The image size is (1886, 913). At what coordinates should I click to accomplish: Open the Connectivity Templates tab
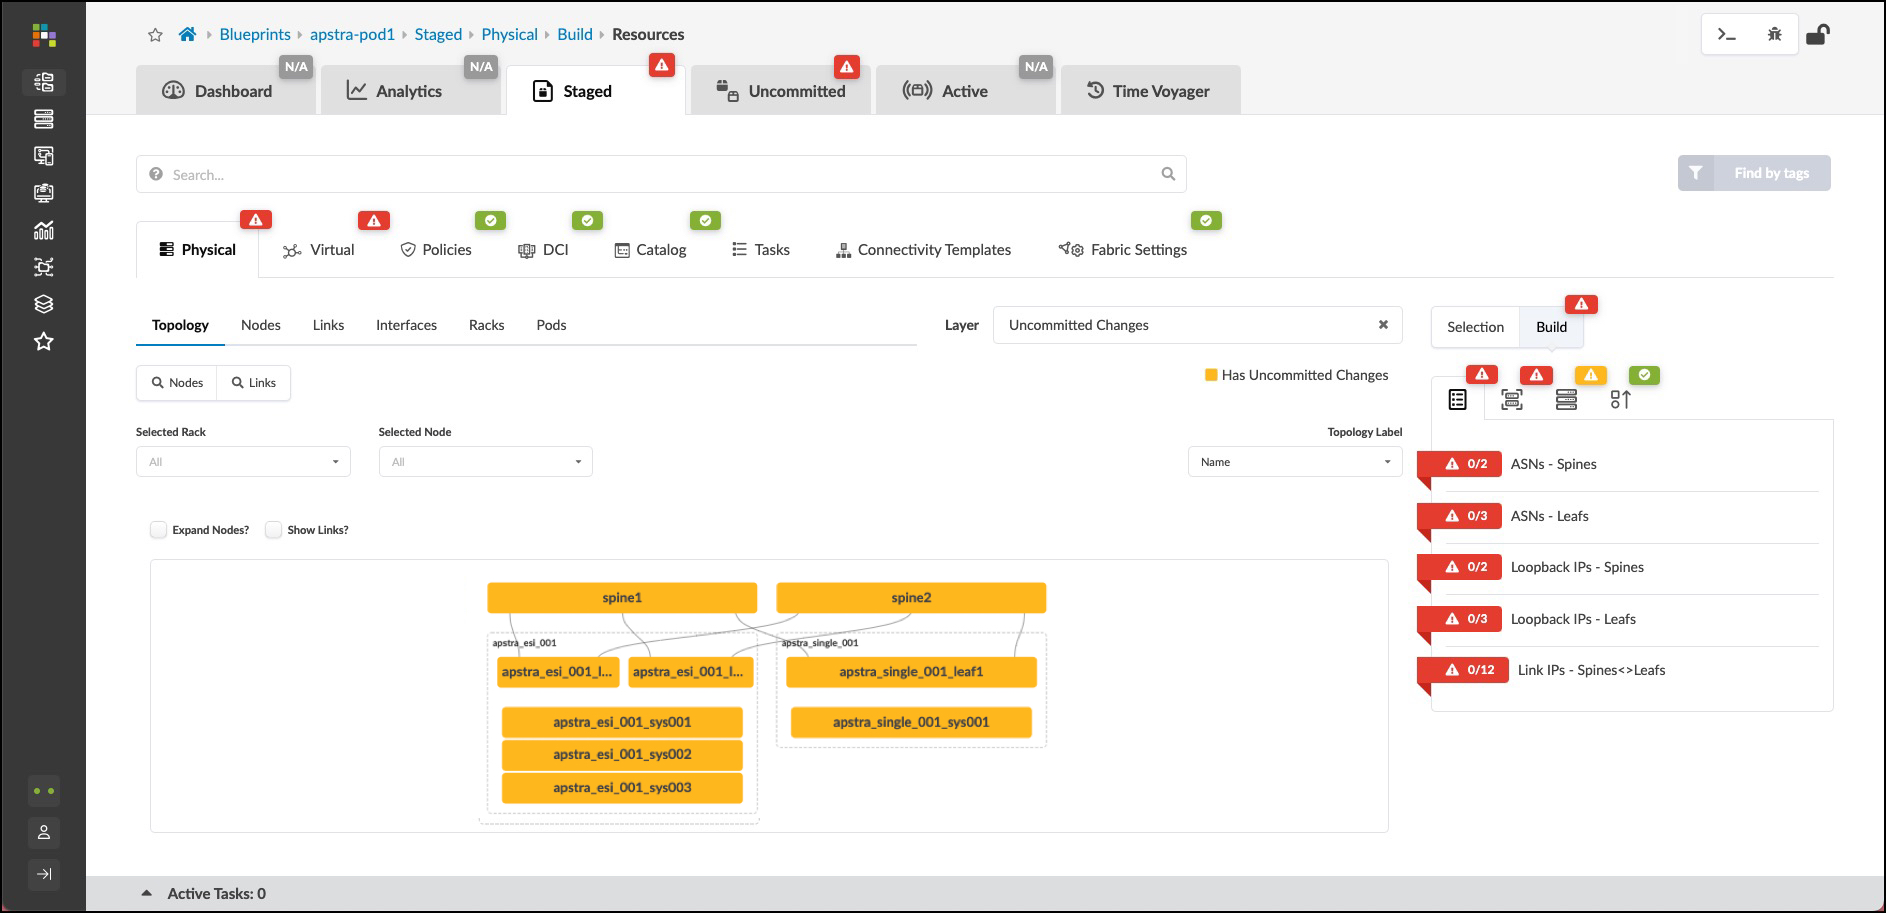tap(923, 250)
